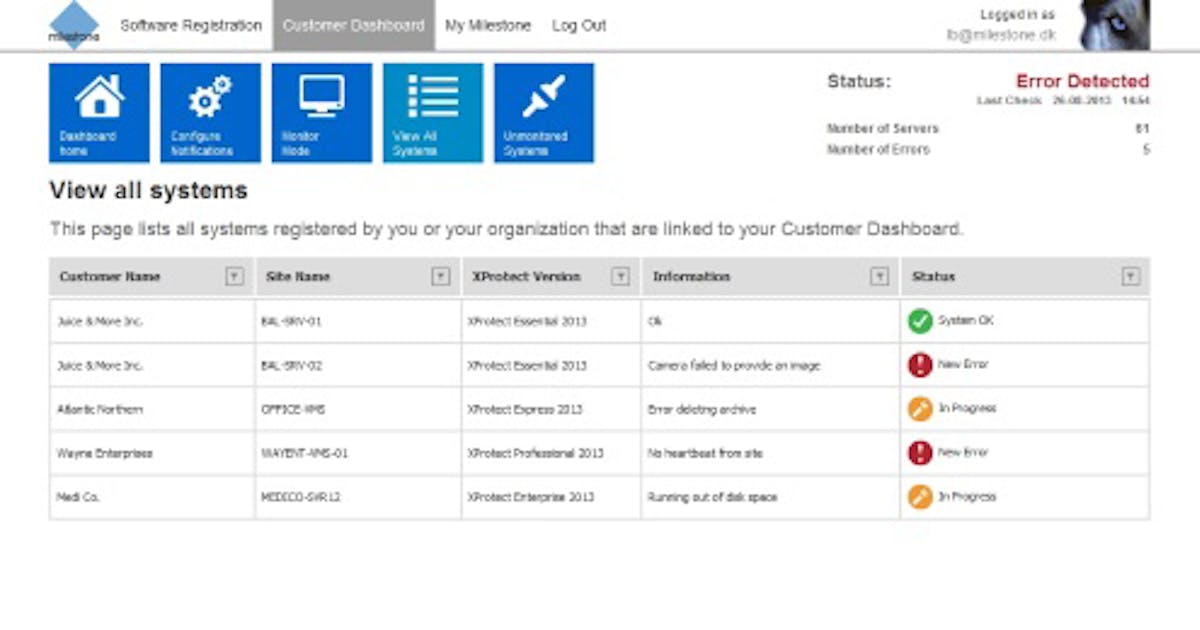Click the red New Error icon for Wayne Enterprises

919,453
